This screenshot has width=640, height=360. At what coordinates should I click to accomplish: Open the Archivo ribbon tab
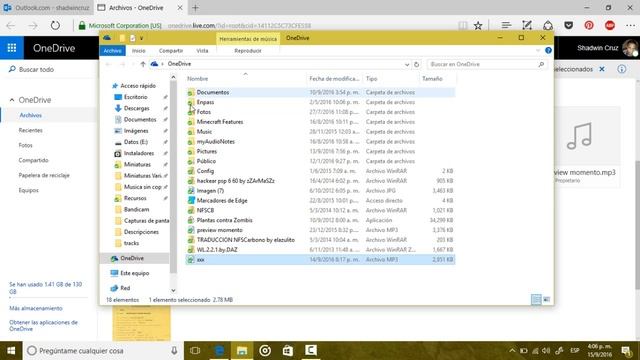(x=112, y=51)
